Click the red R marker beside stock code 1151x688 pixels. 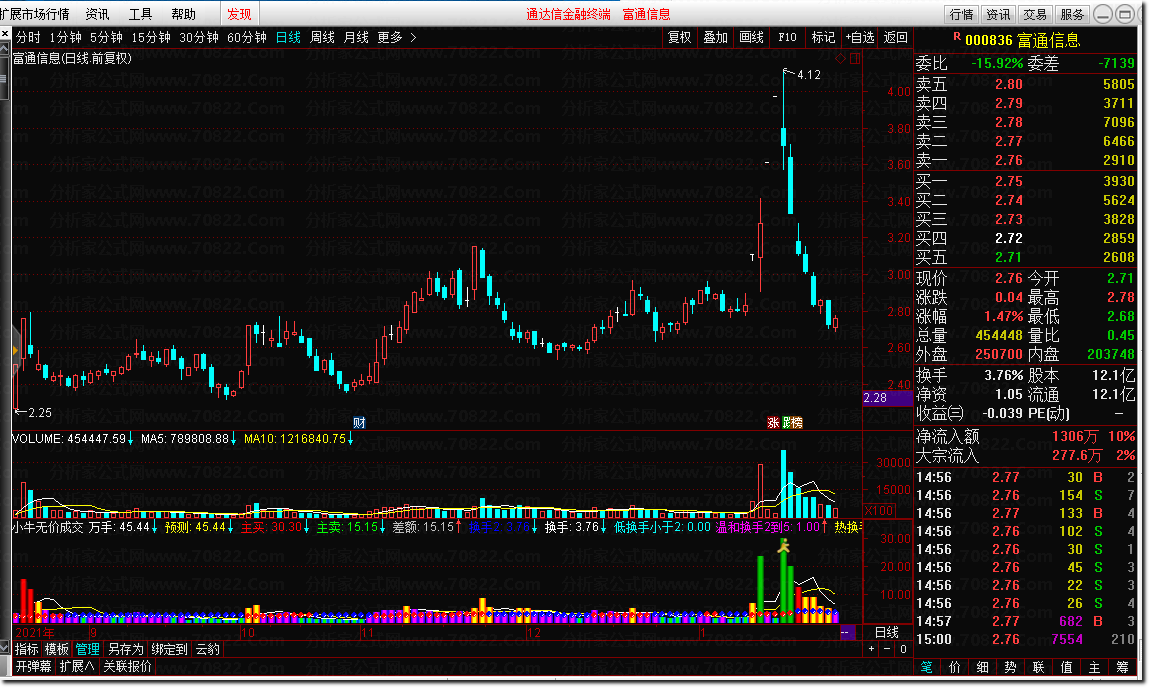956,36
